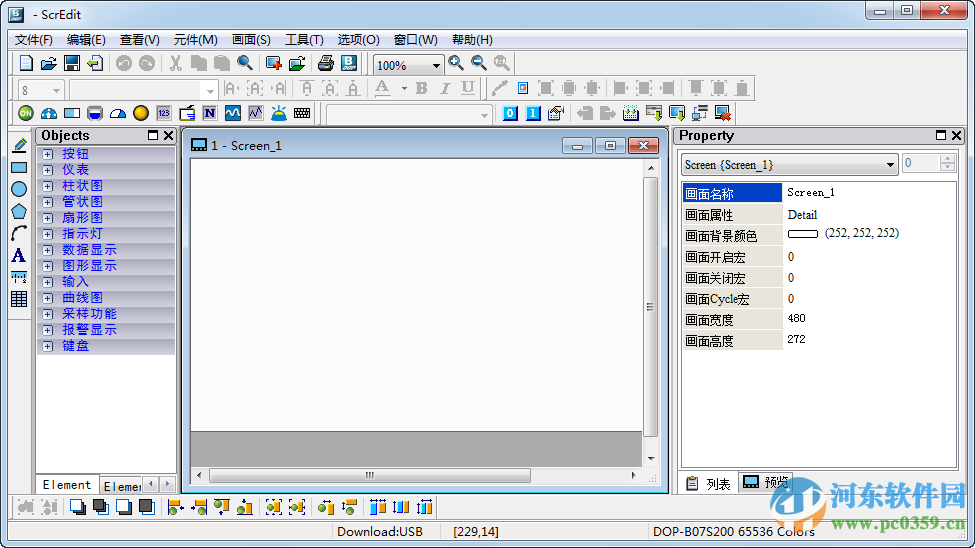Open a project with the folder icon
The width and height of the screenshot is (975, 548).
(x=49, y=63)
